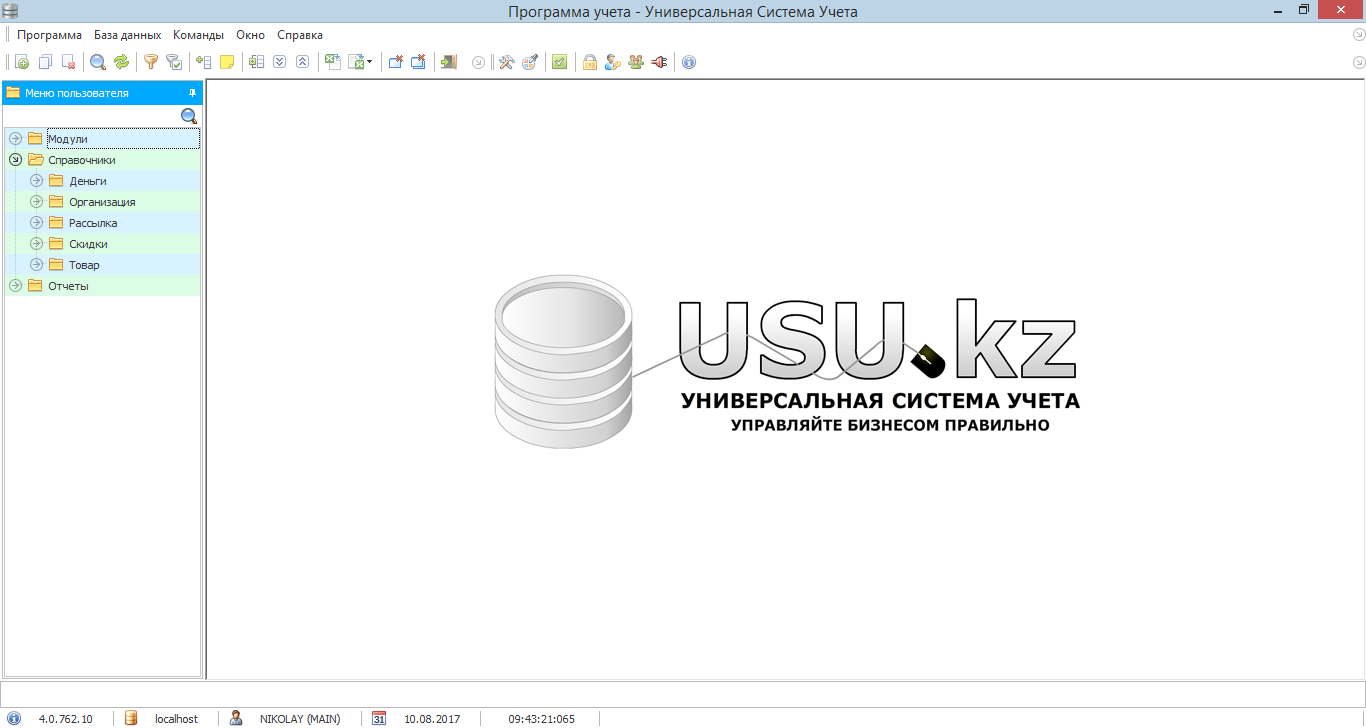Click the users group icon
Viewport: 1366px width, 728px height.
tap(636, 62)
